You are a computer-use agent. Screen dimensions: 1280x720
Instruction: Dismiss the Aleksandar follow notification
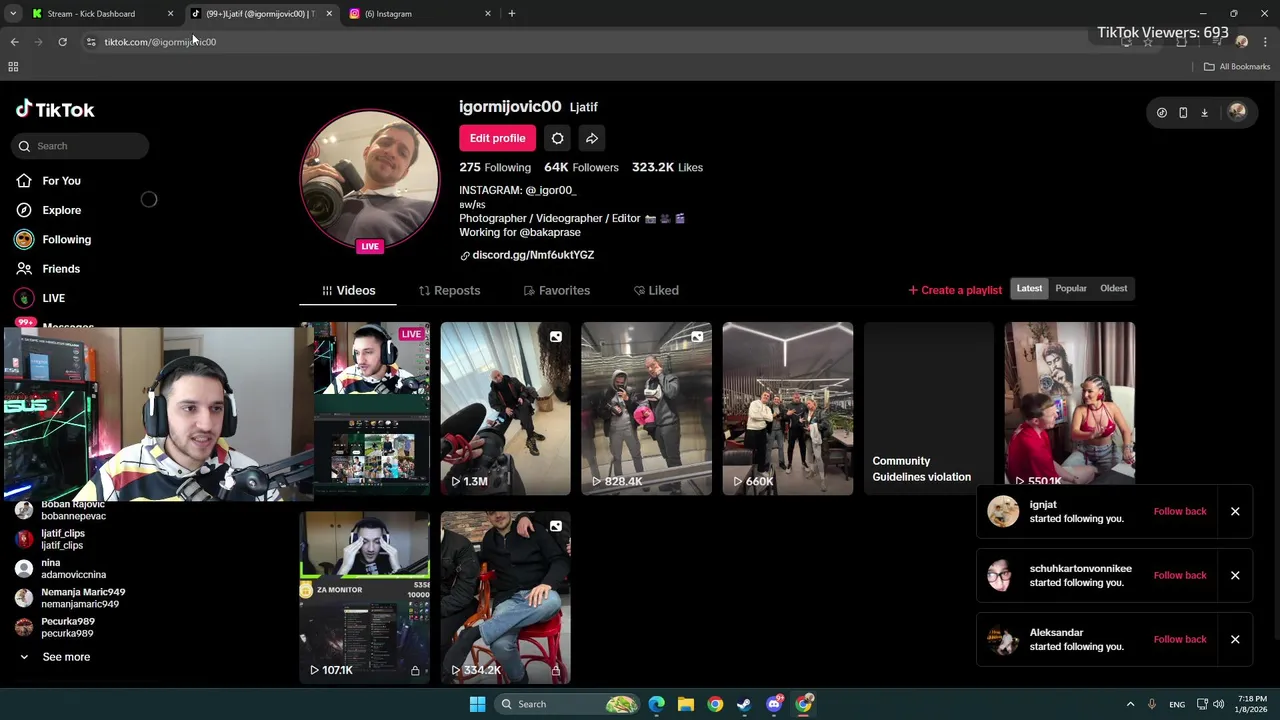tap(1235, 639)
